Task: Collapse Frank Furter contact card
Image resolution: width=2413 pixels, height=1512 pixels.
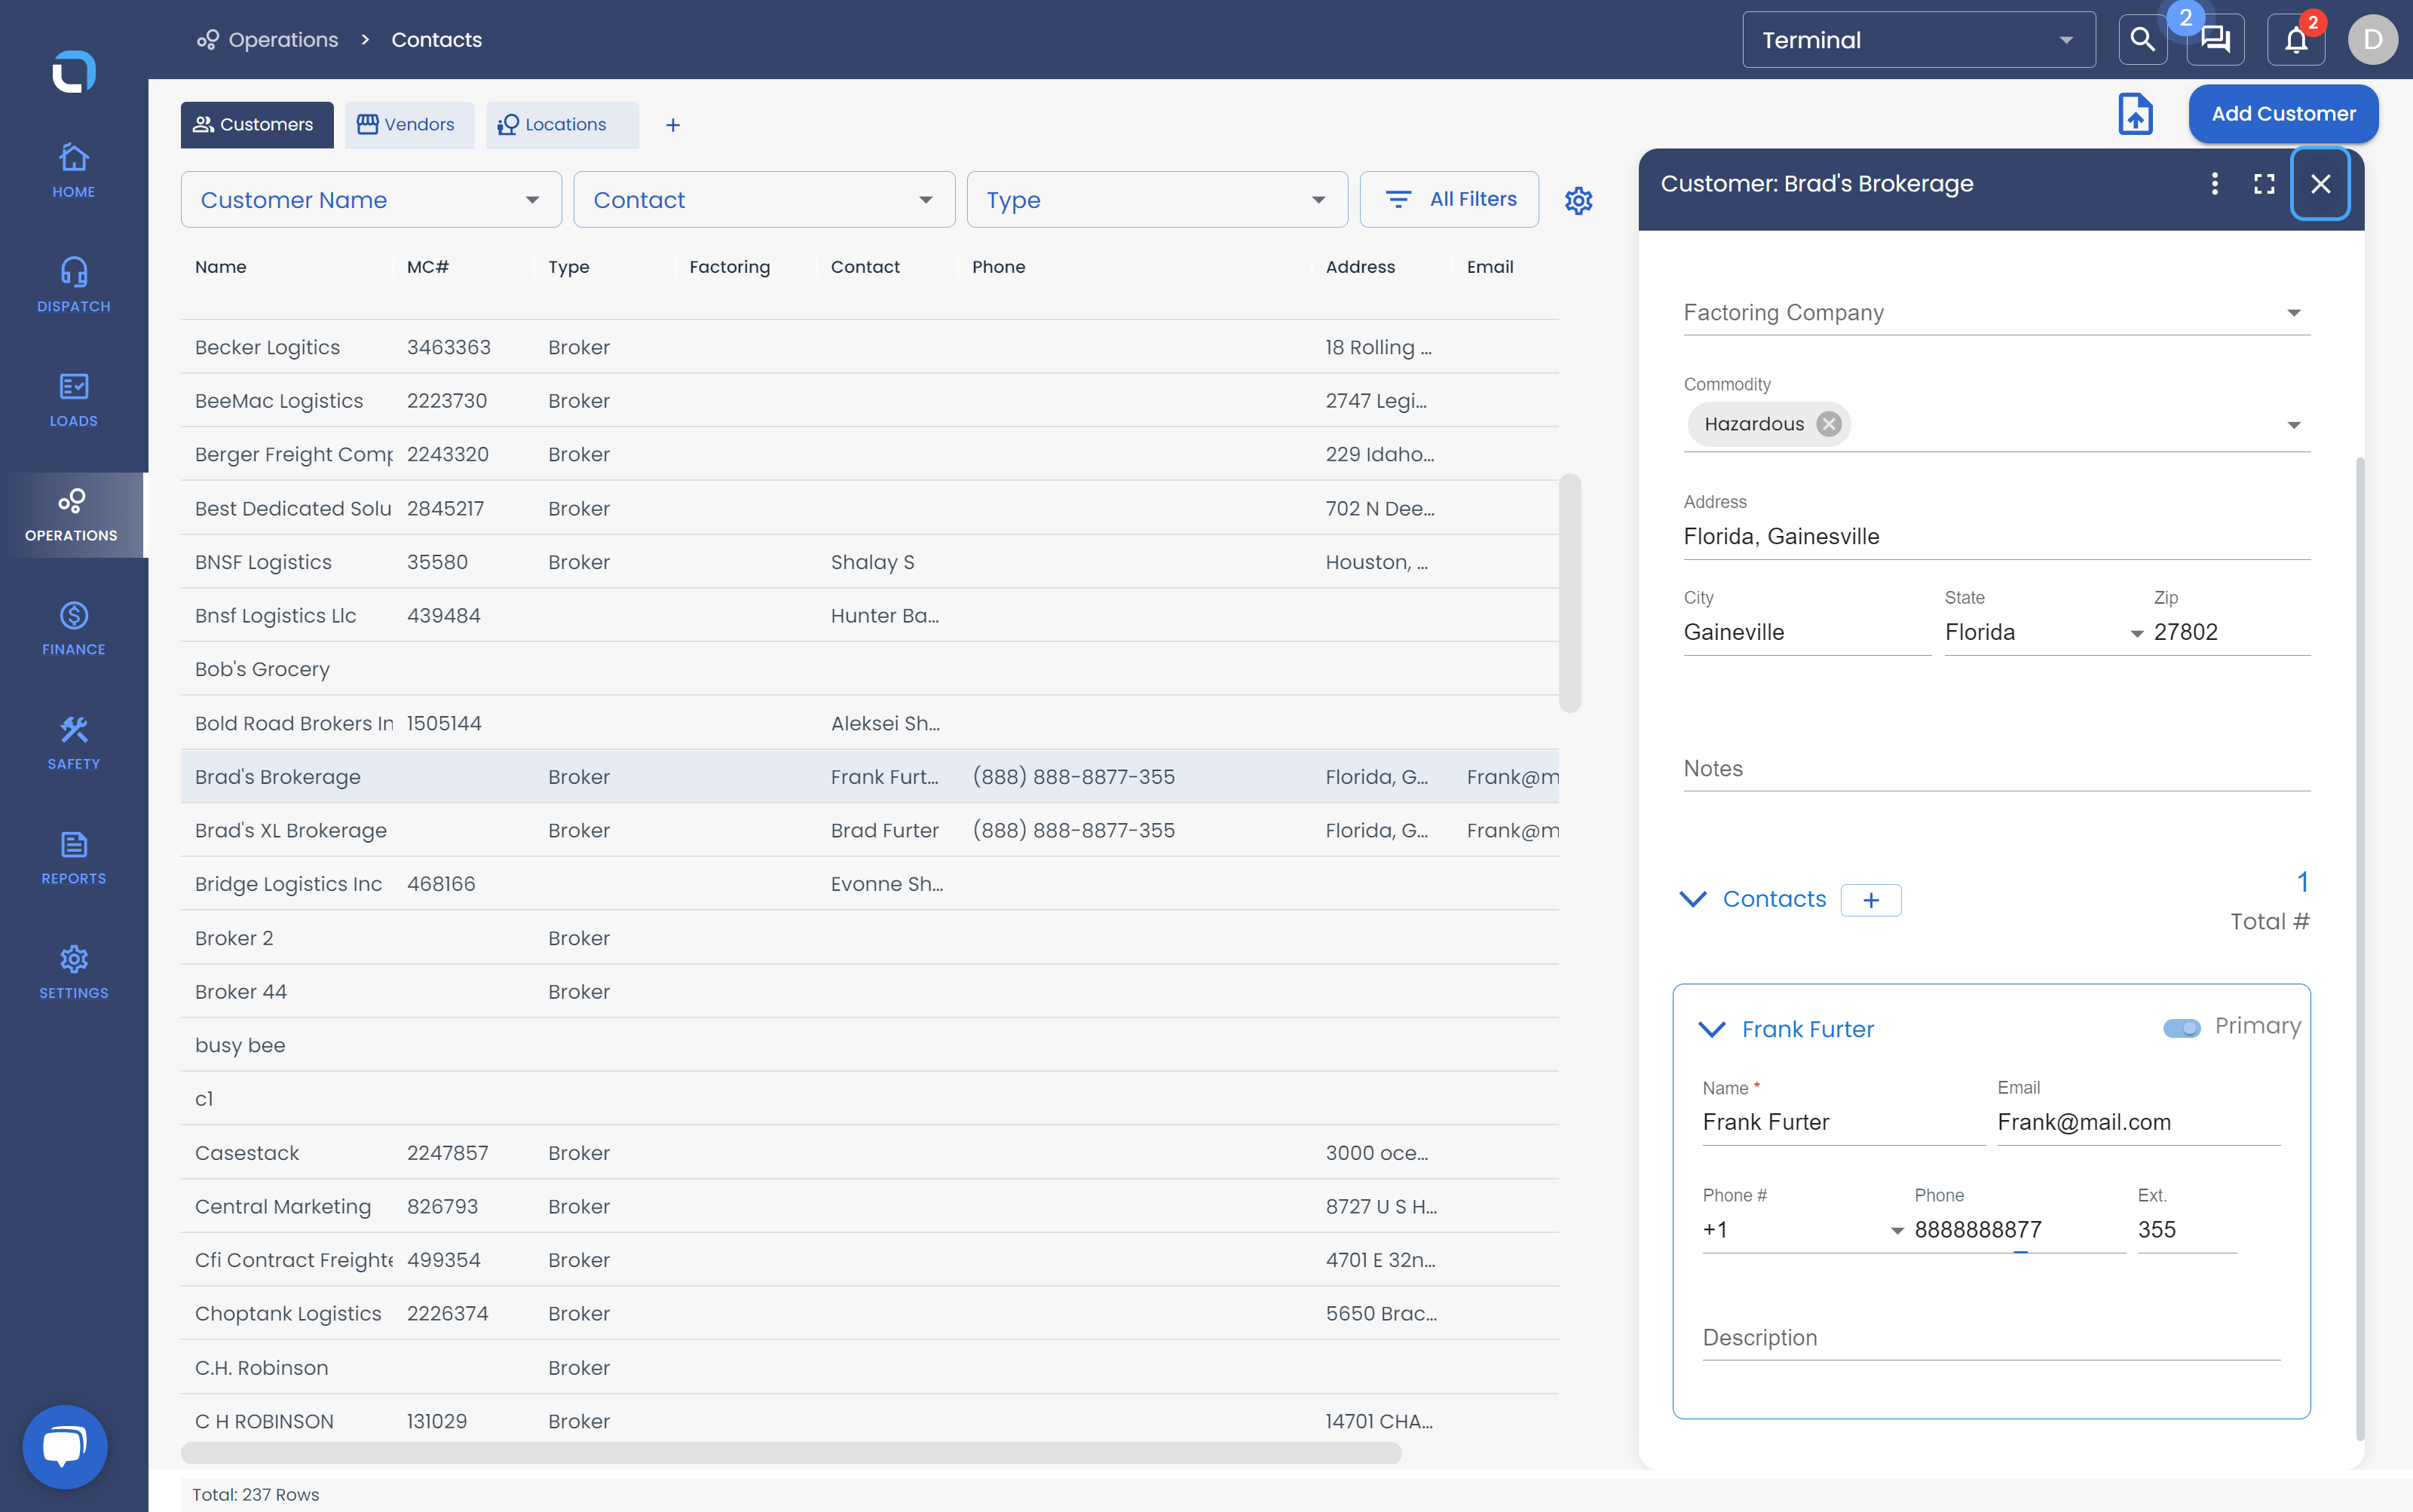Action: point(1711,1029)
